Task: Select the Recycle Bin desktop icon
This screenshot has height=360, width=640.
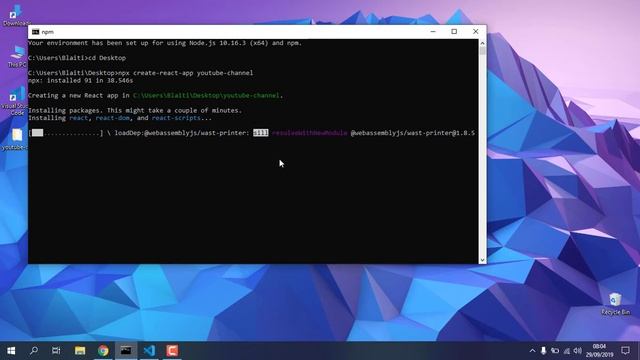Action: [616, 304]
